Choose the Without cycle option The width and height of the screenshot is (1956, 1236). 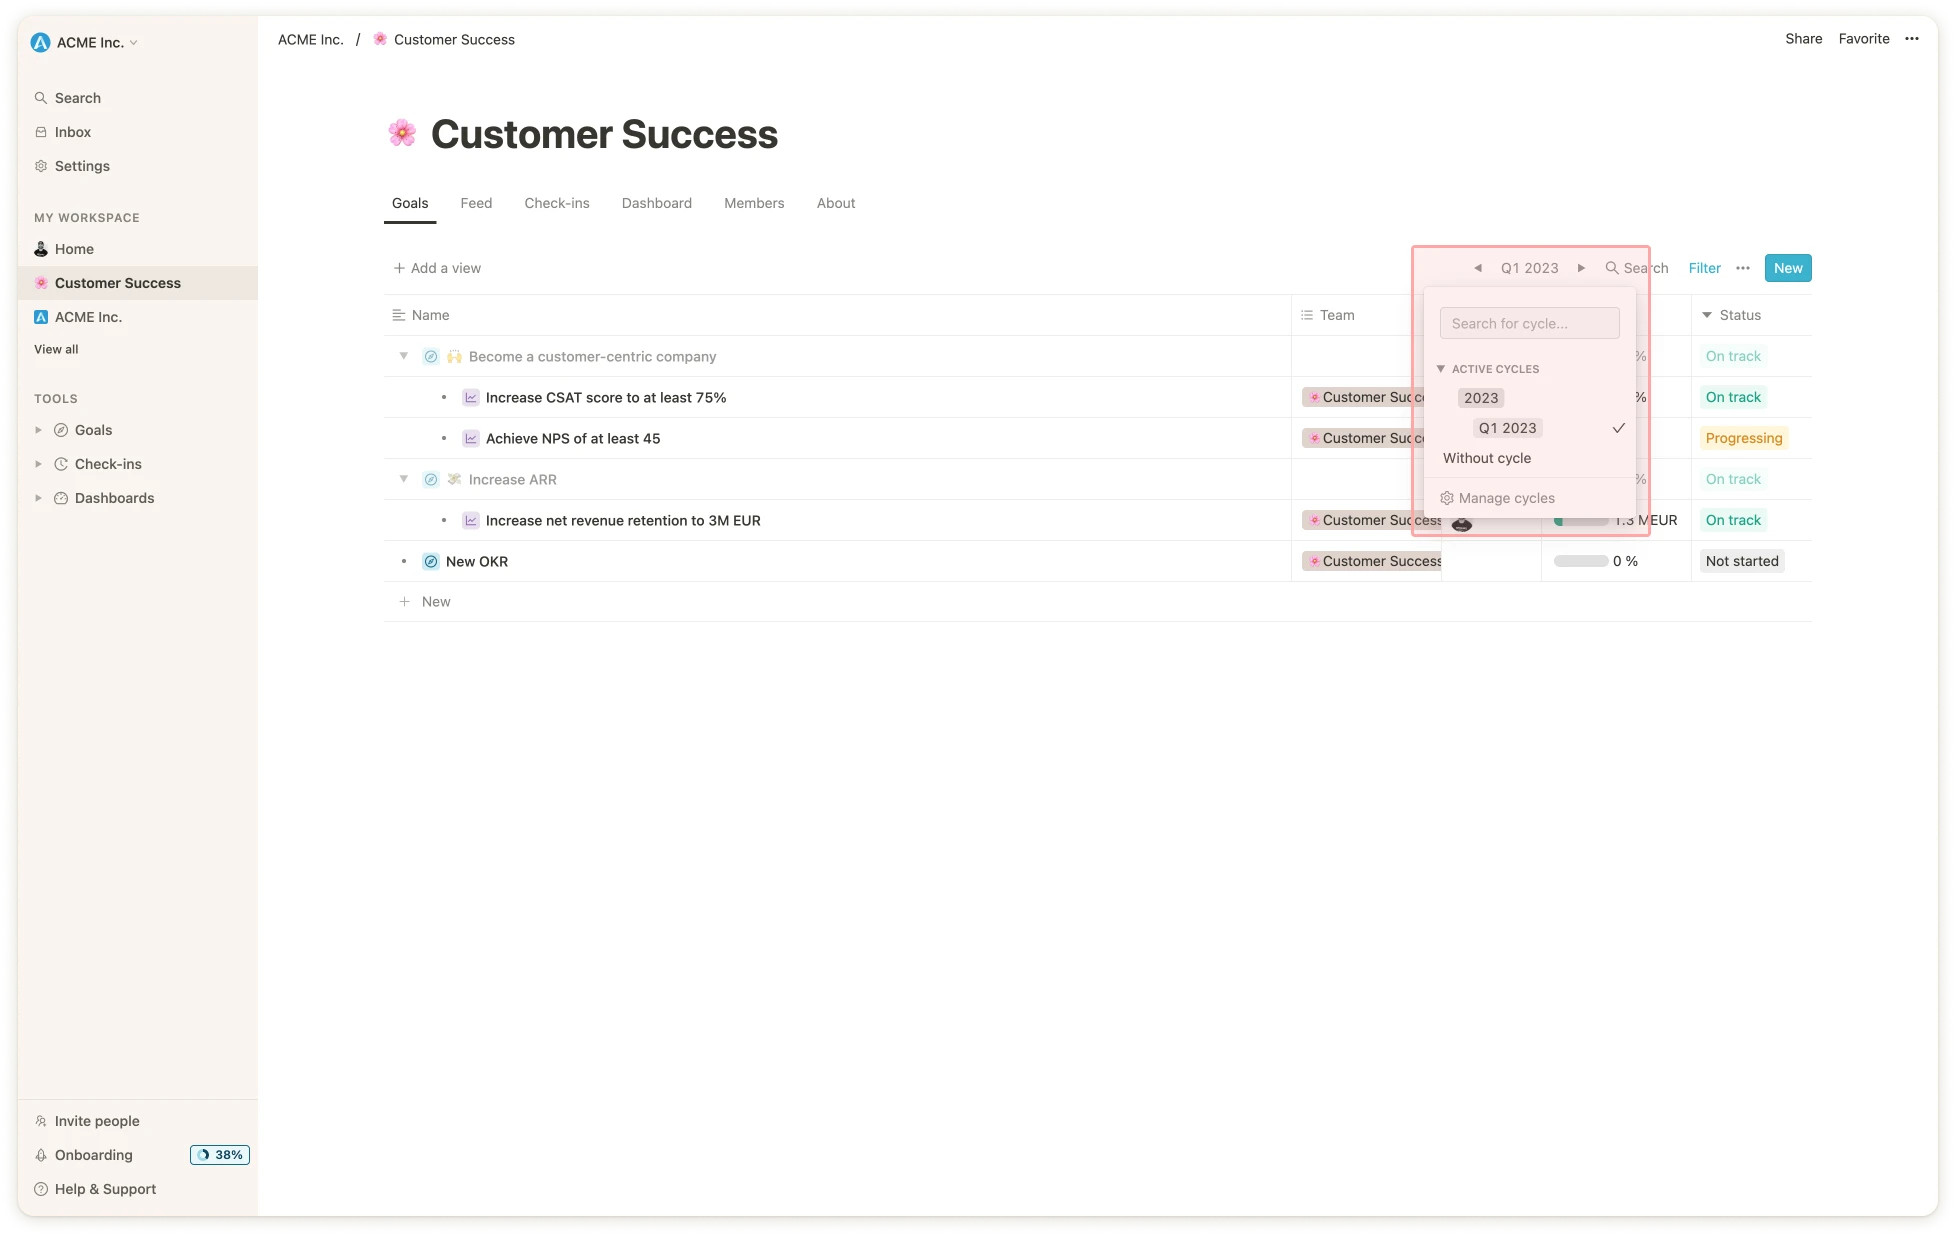1486,458
